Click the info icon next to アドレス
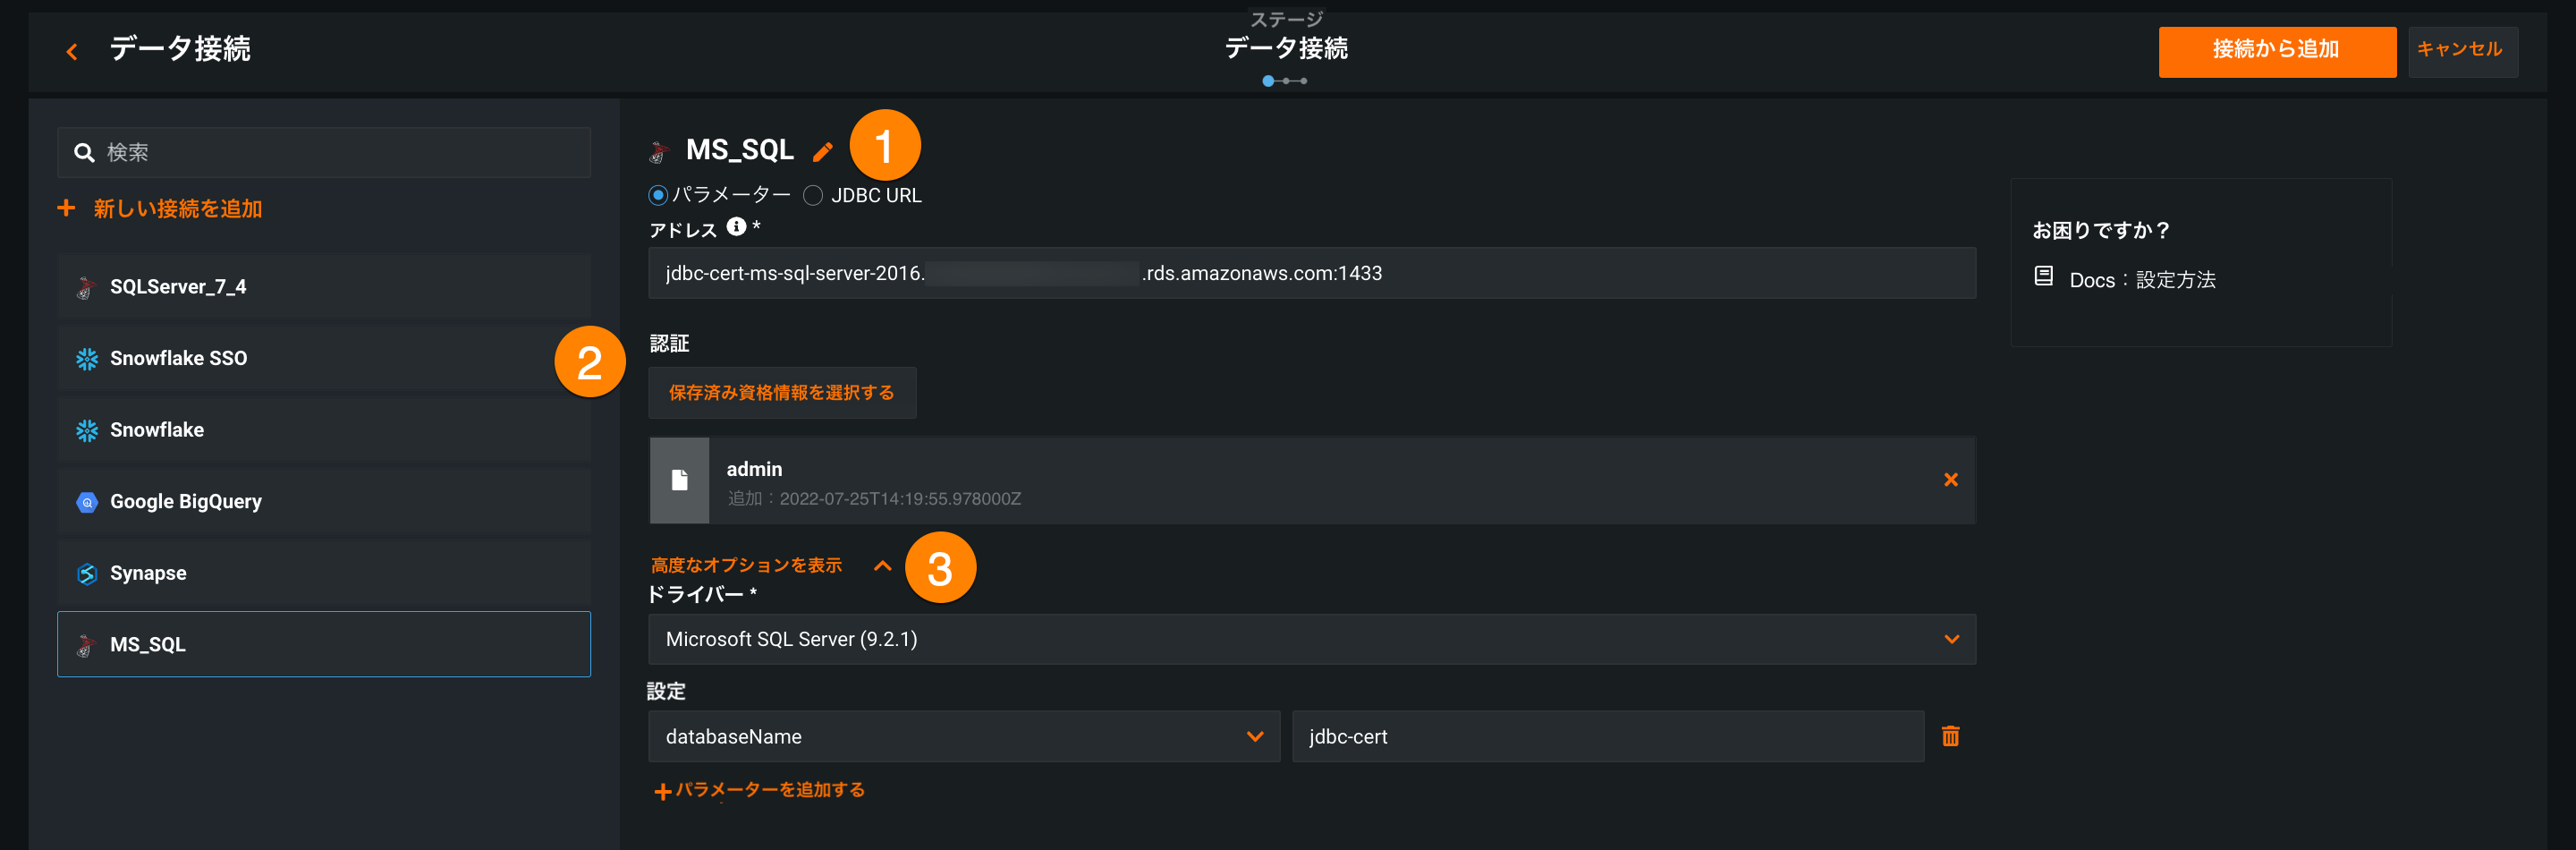 pyautogui.click(x=736, y=227)
